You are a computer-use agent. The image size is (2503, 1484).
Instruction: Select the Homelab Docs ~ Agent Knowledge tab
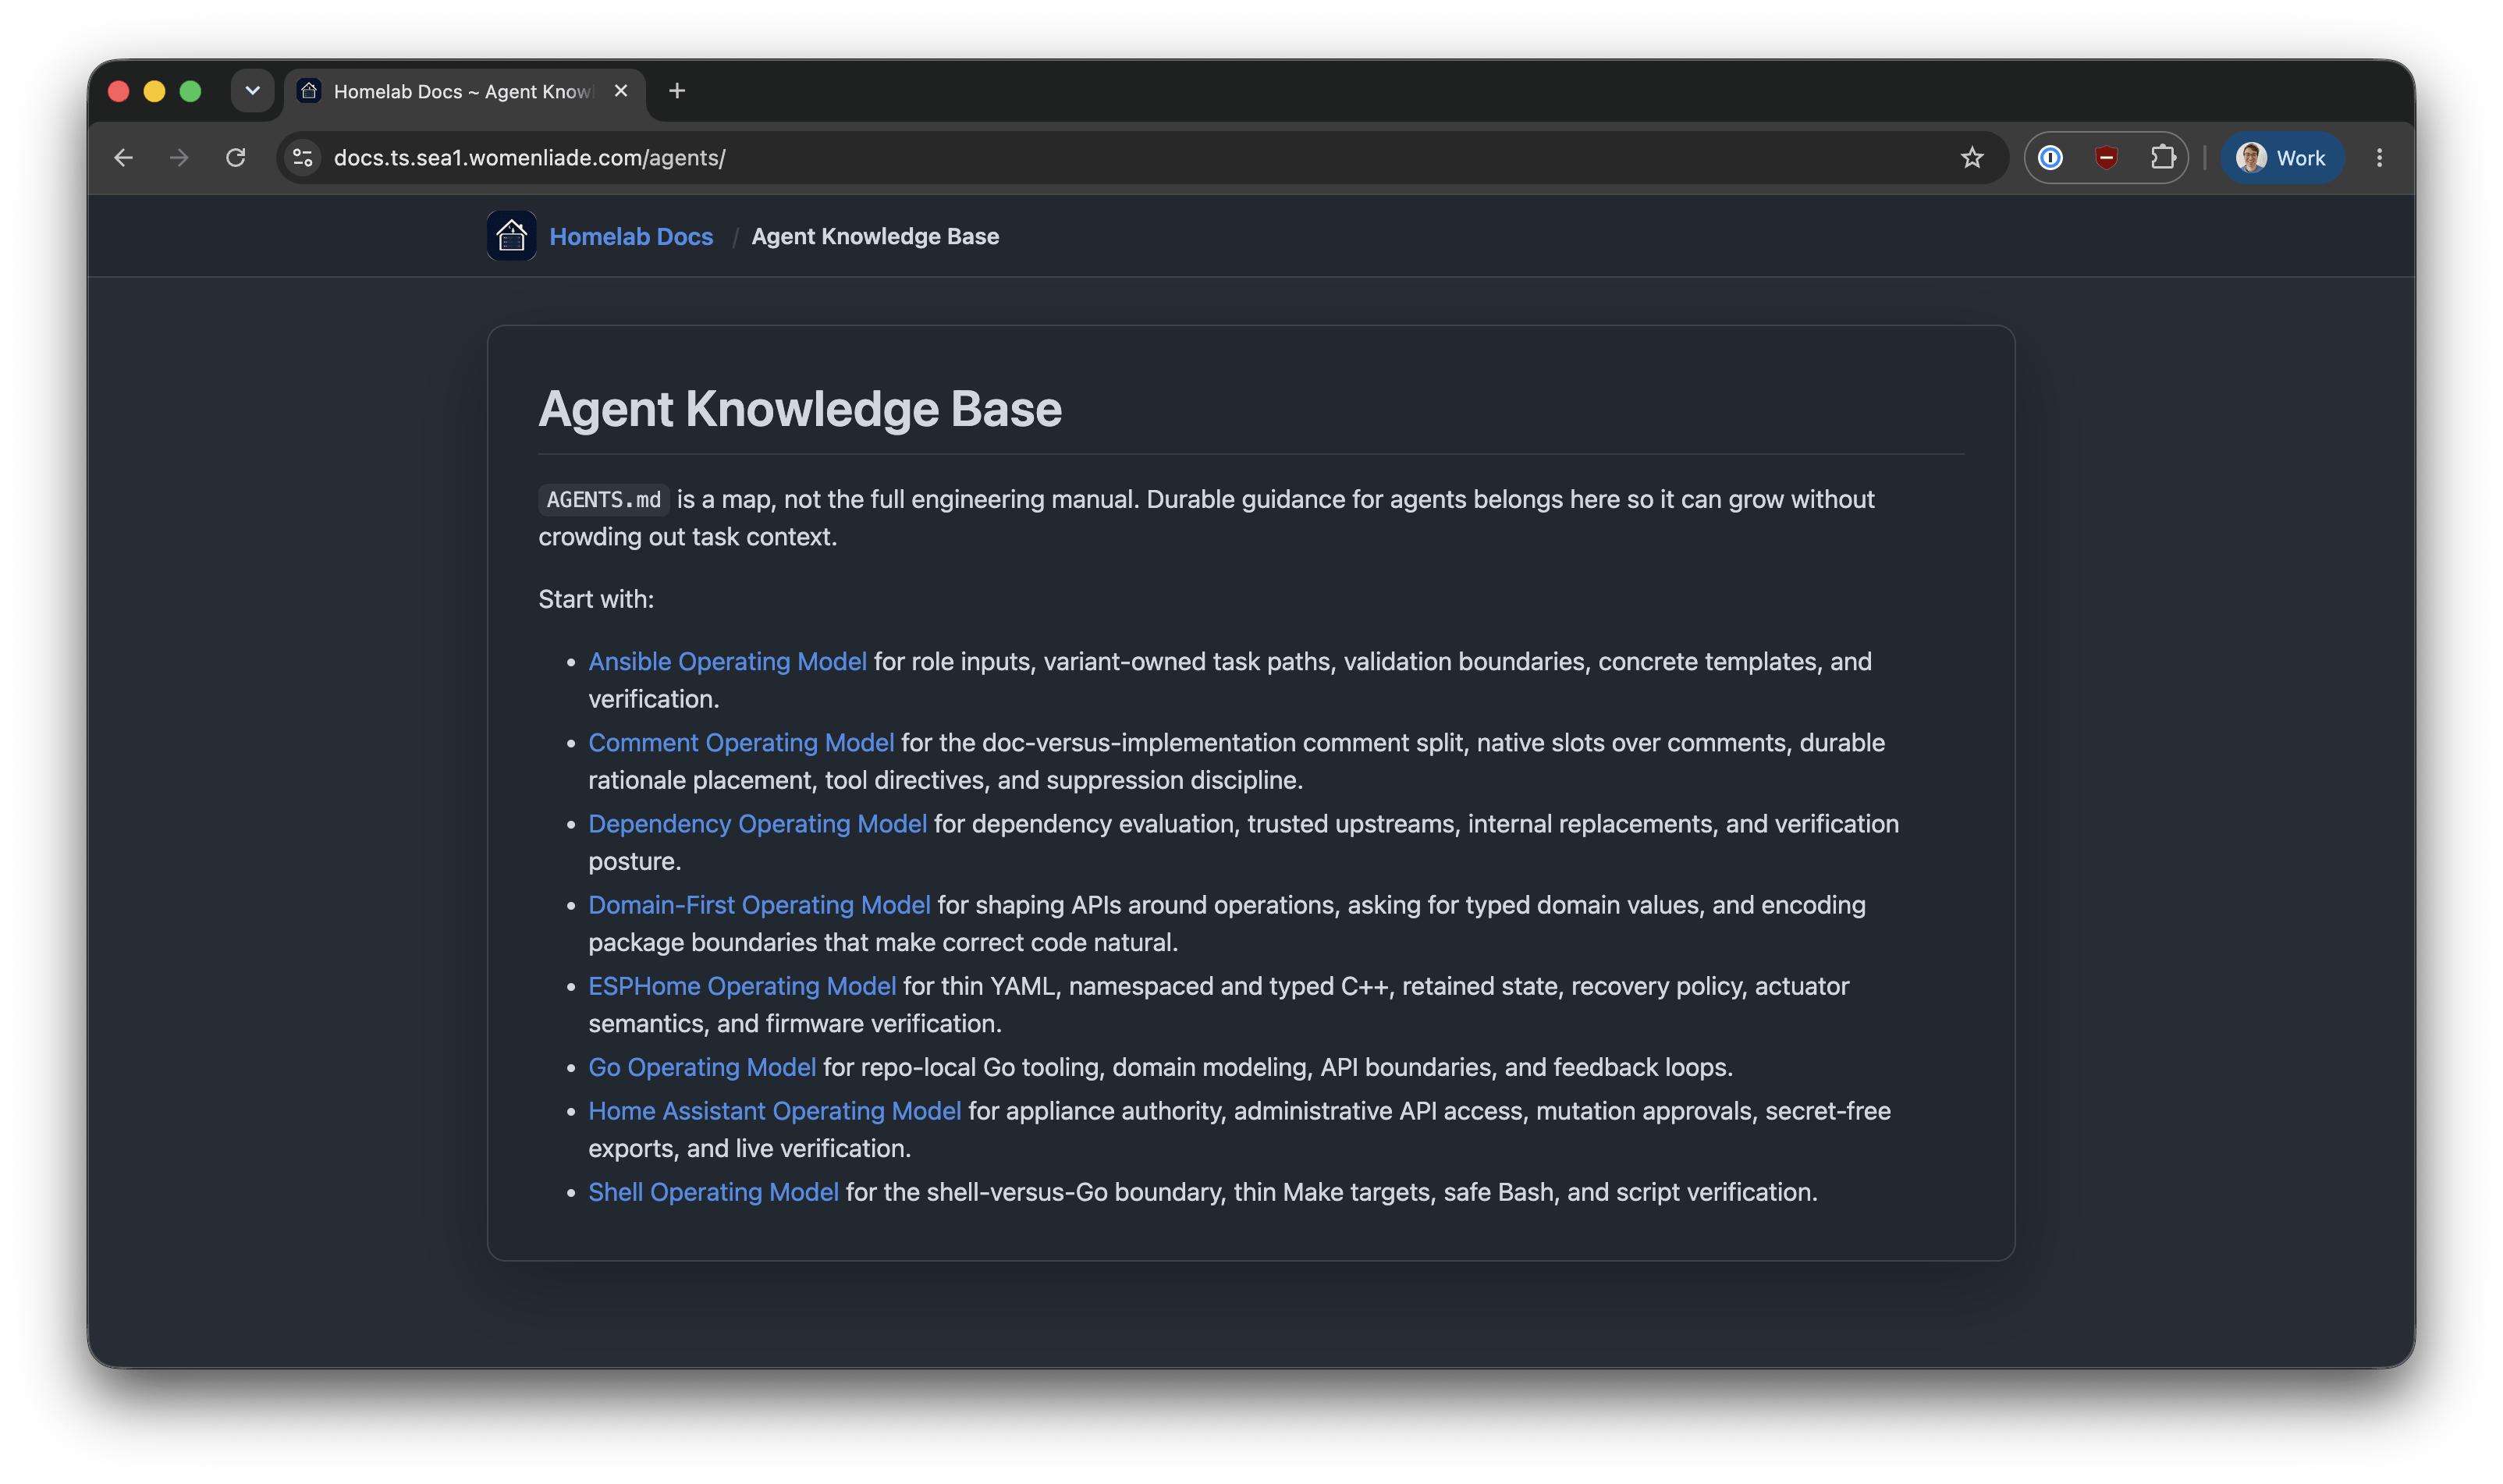pos(465,91)
